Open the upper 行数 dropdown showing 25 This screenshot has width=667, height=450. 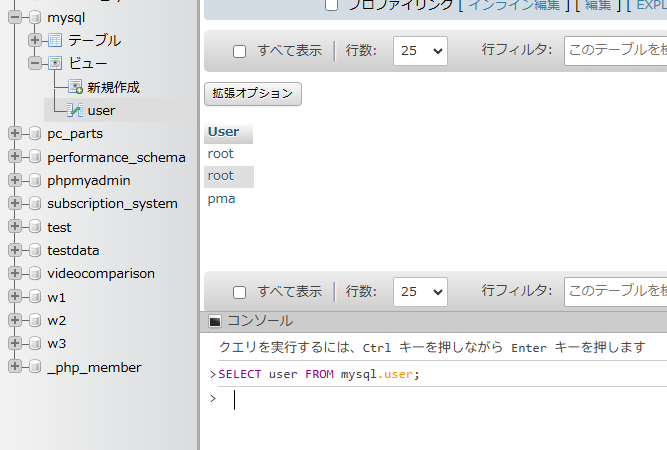pyautogui.click(x=420, y=51)
